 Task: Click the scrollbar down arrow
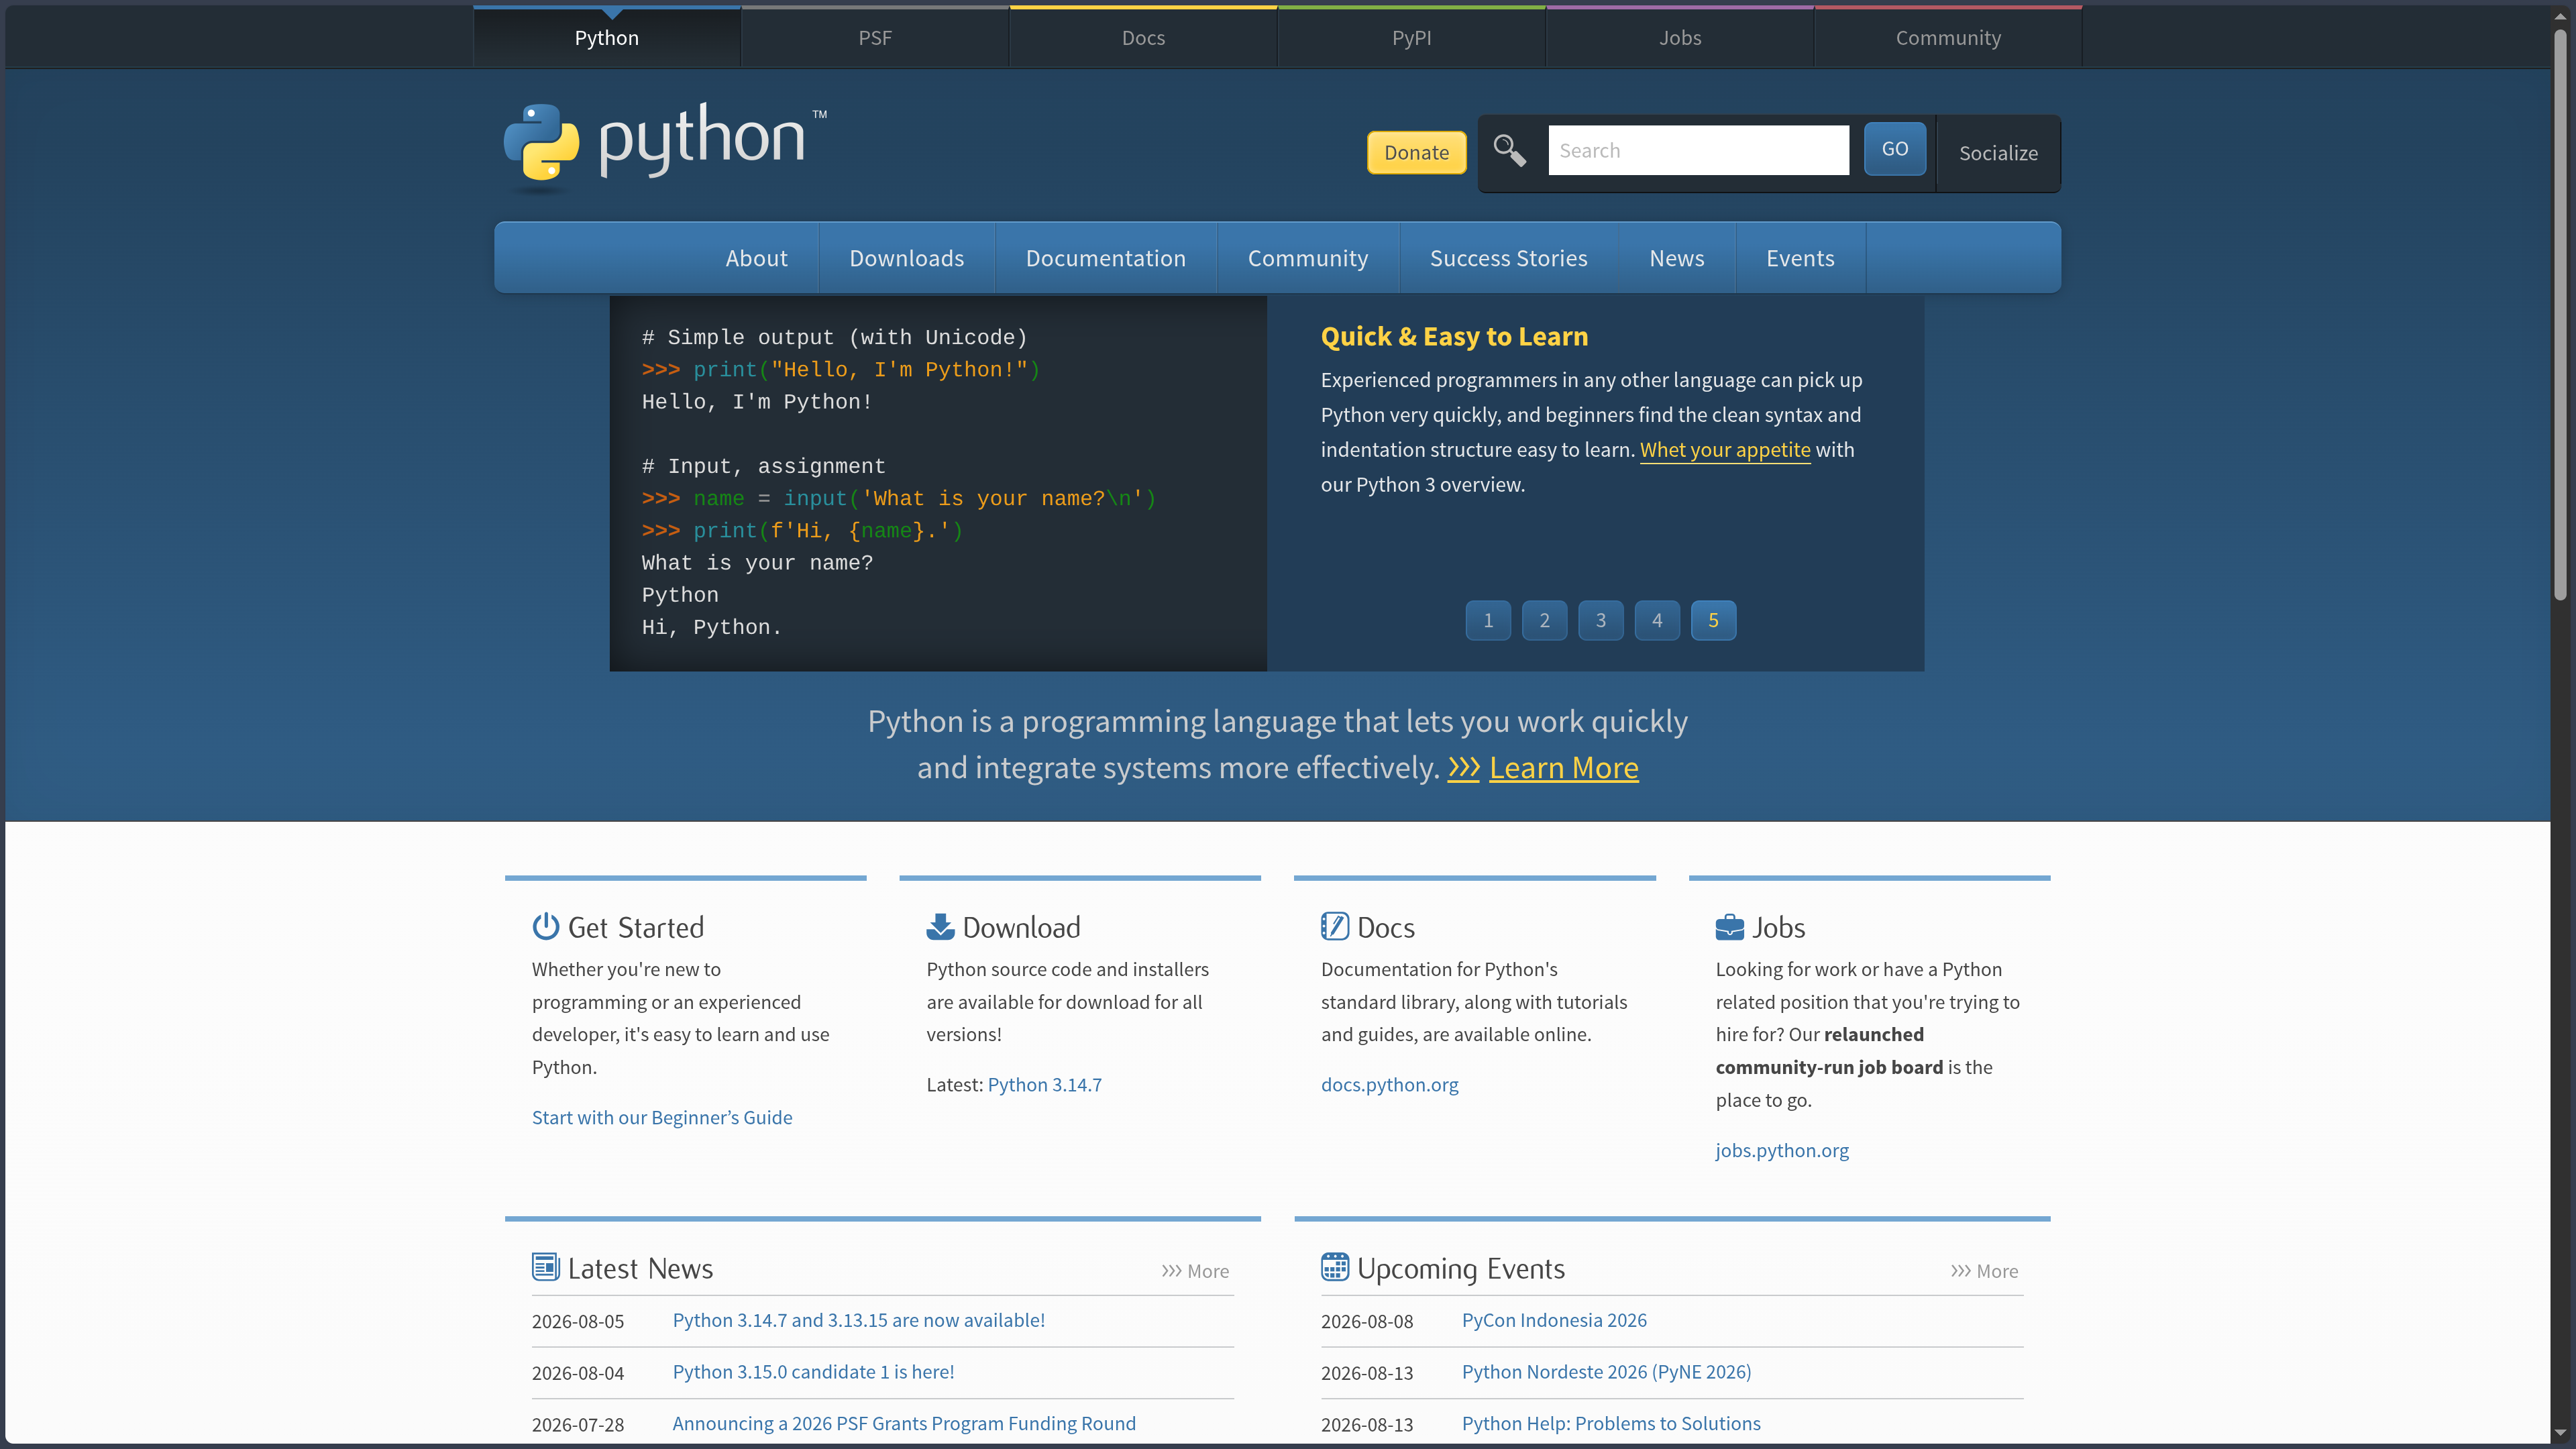[2560, 1433]
